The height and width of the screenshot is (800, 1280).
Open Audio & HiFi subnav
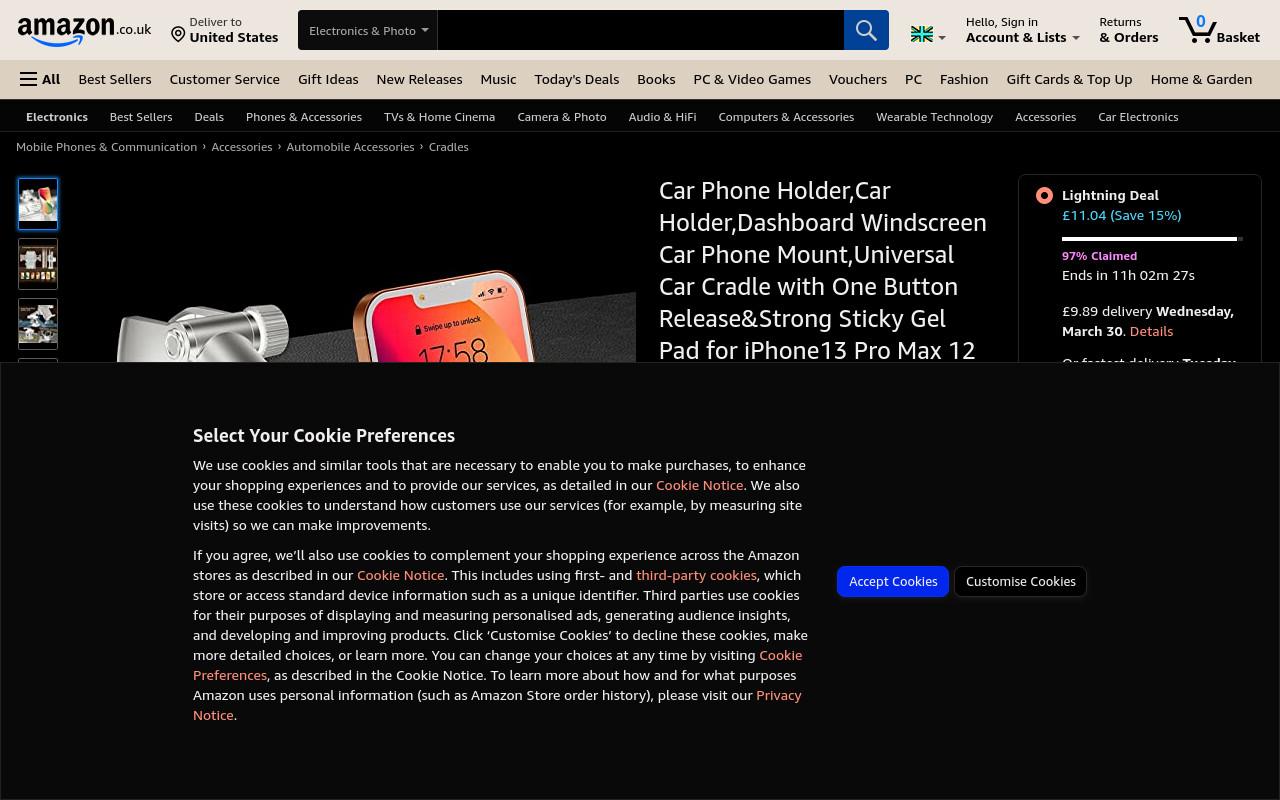(x=662, y=117)
